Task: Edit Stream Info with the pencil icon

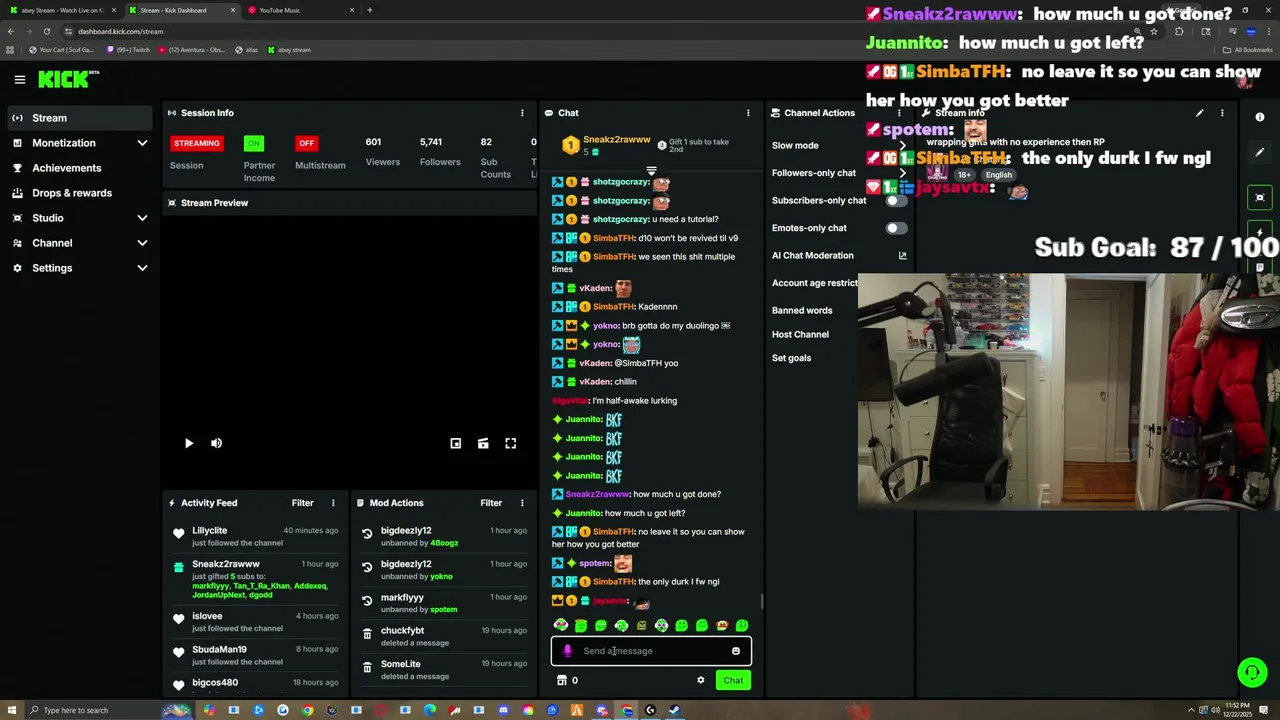Action: coord(1199,113)
